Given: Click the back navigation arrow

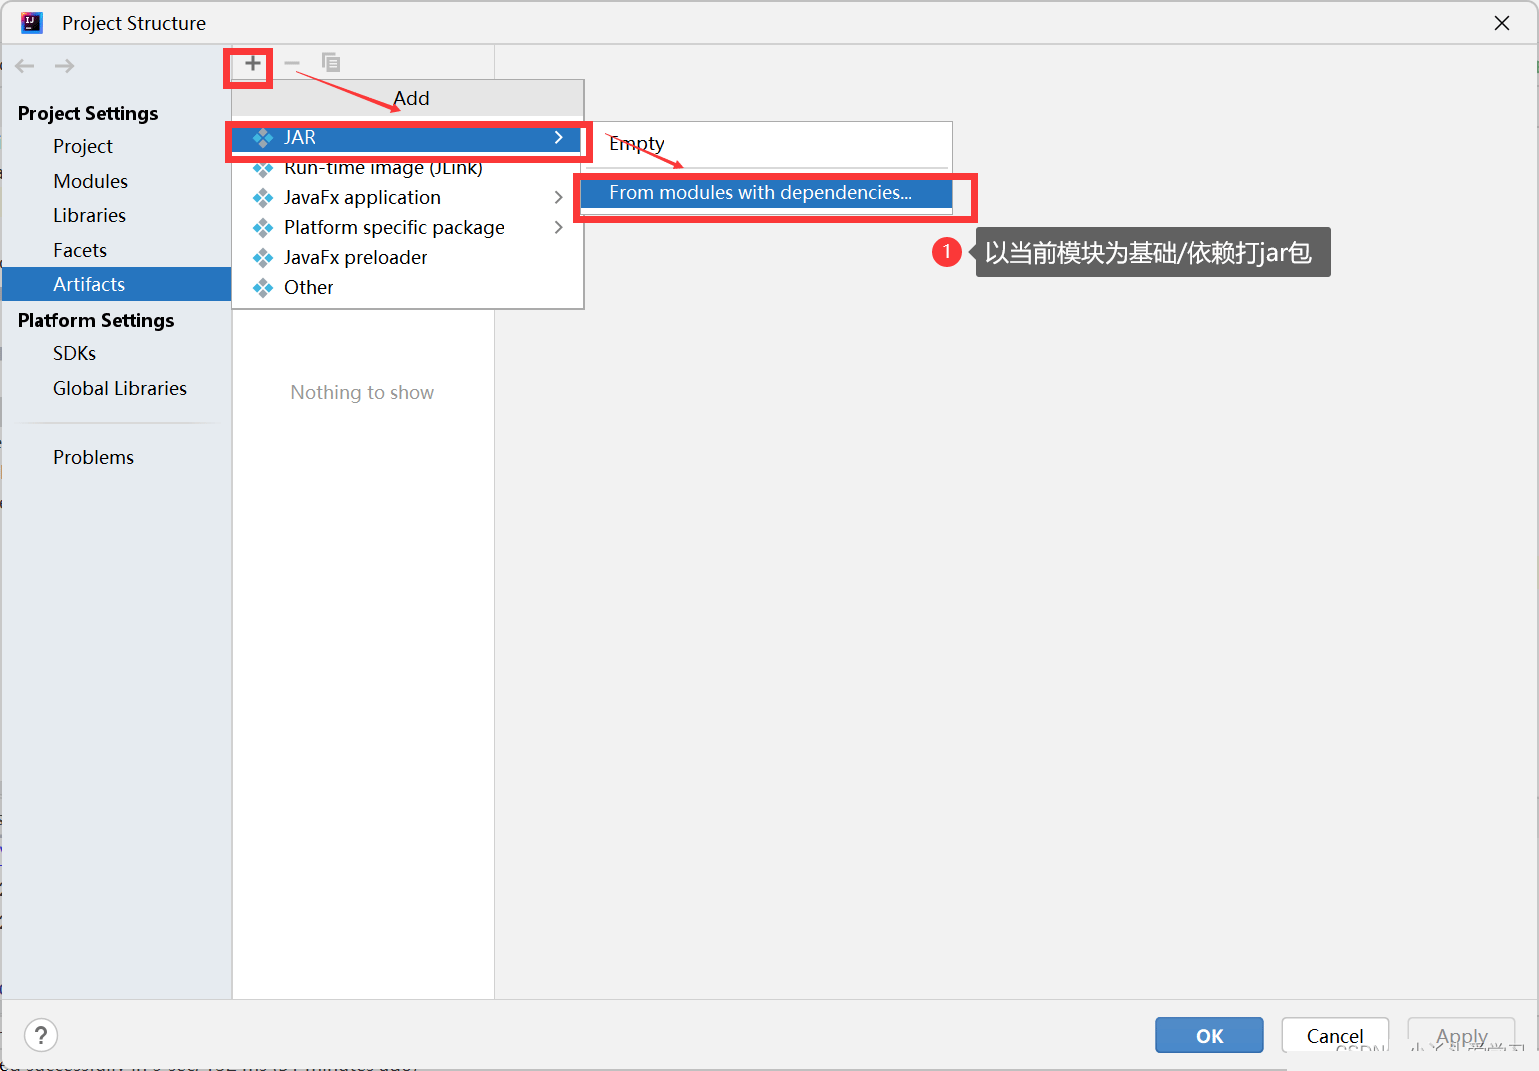Looking at the screenshot, I should point(25,66).
